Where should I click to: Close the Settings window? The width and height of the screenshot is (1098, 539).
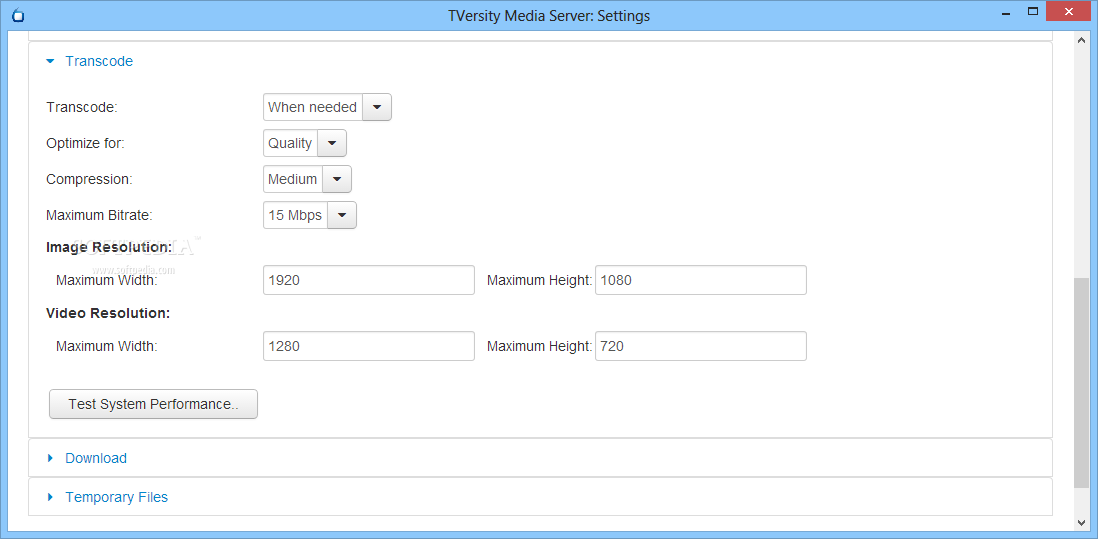[x=1069, y=12]
